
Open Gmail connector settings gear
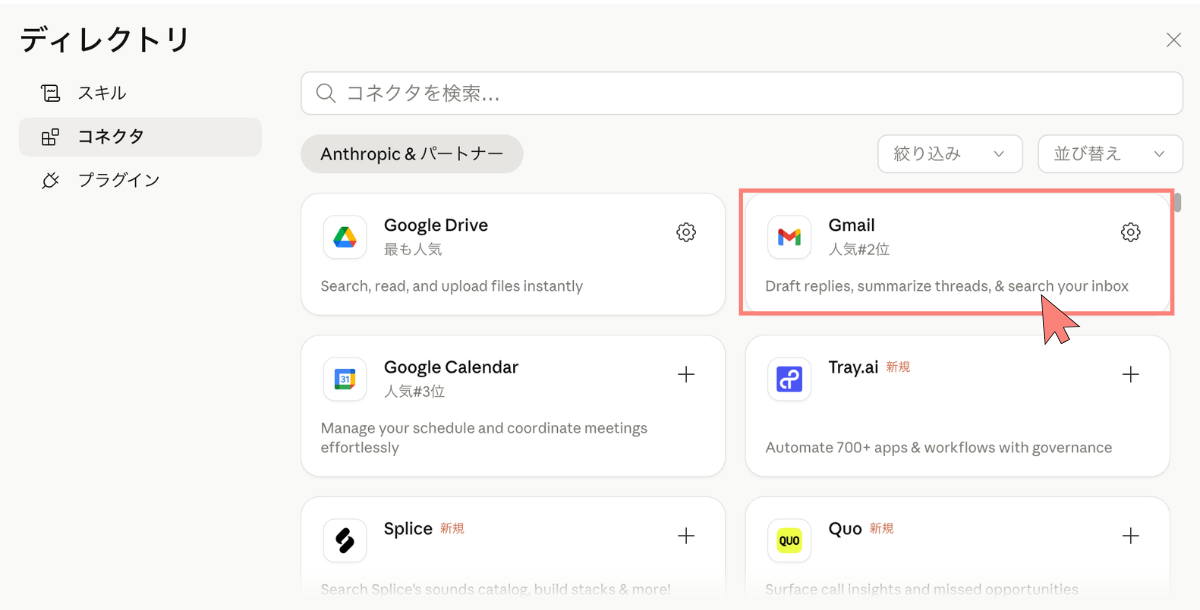(1130, 232)
